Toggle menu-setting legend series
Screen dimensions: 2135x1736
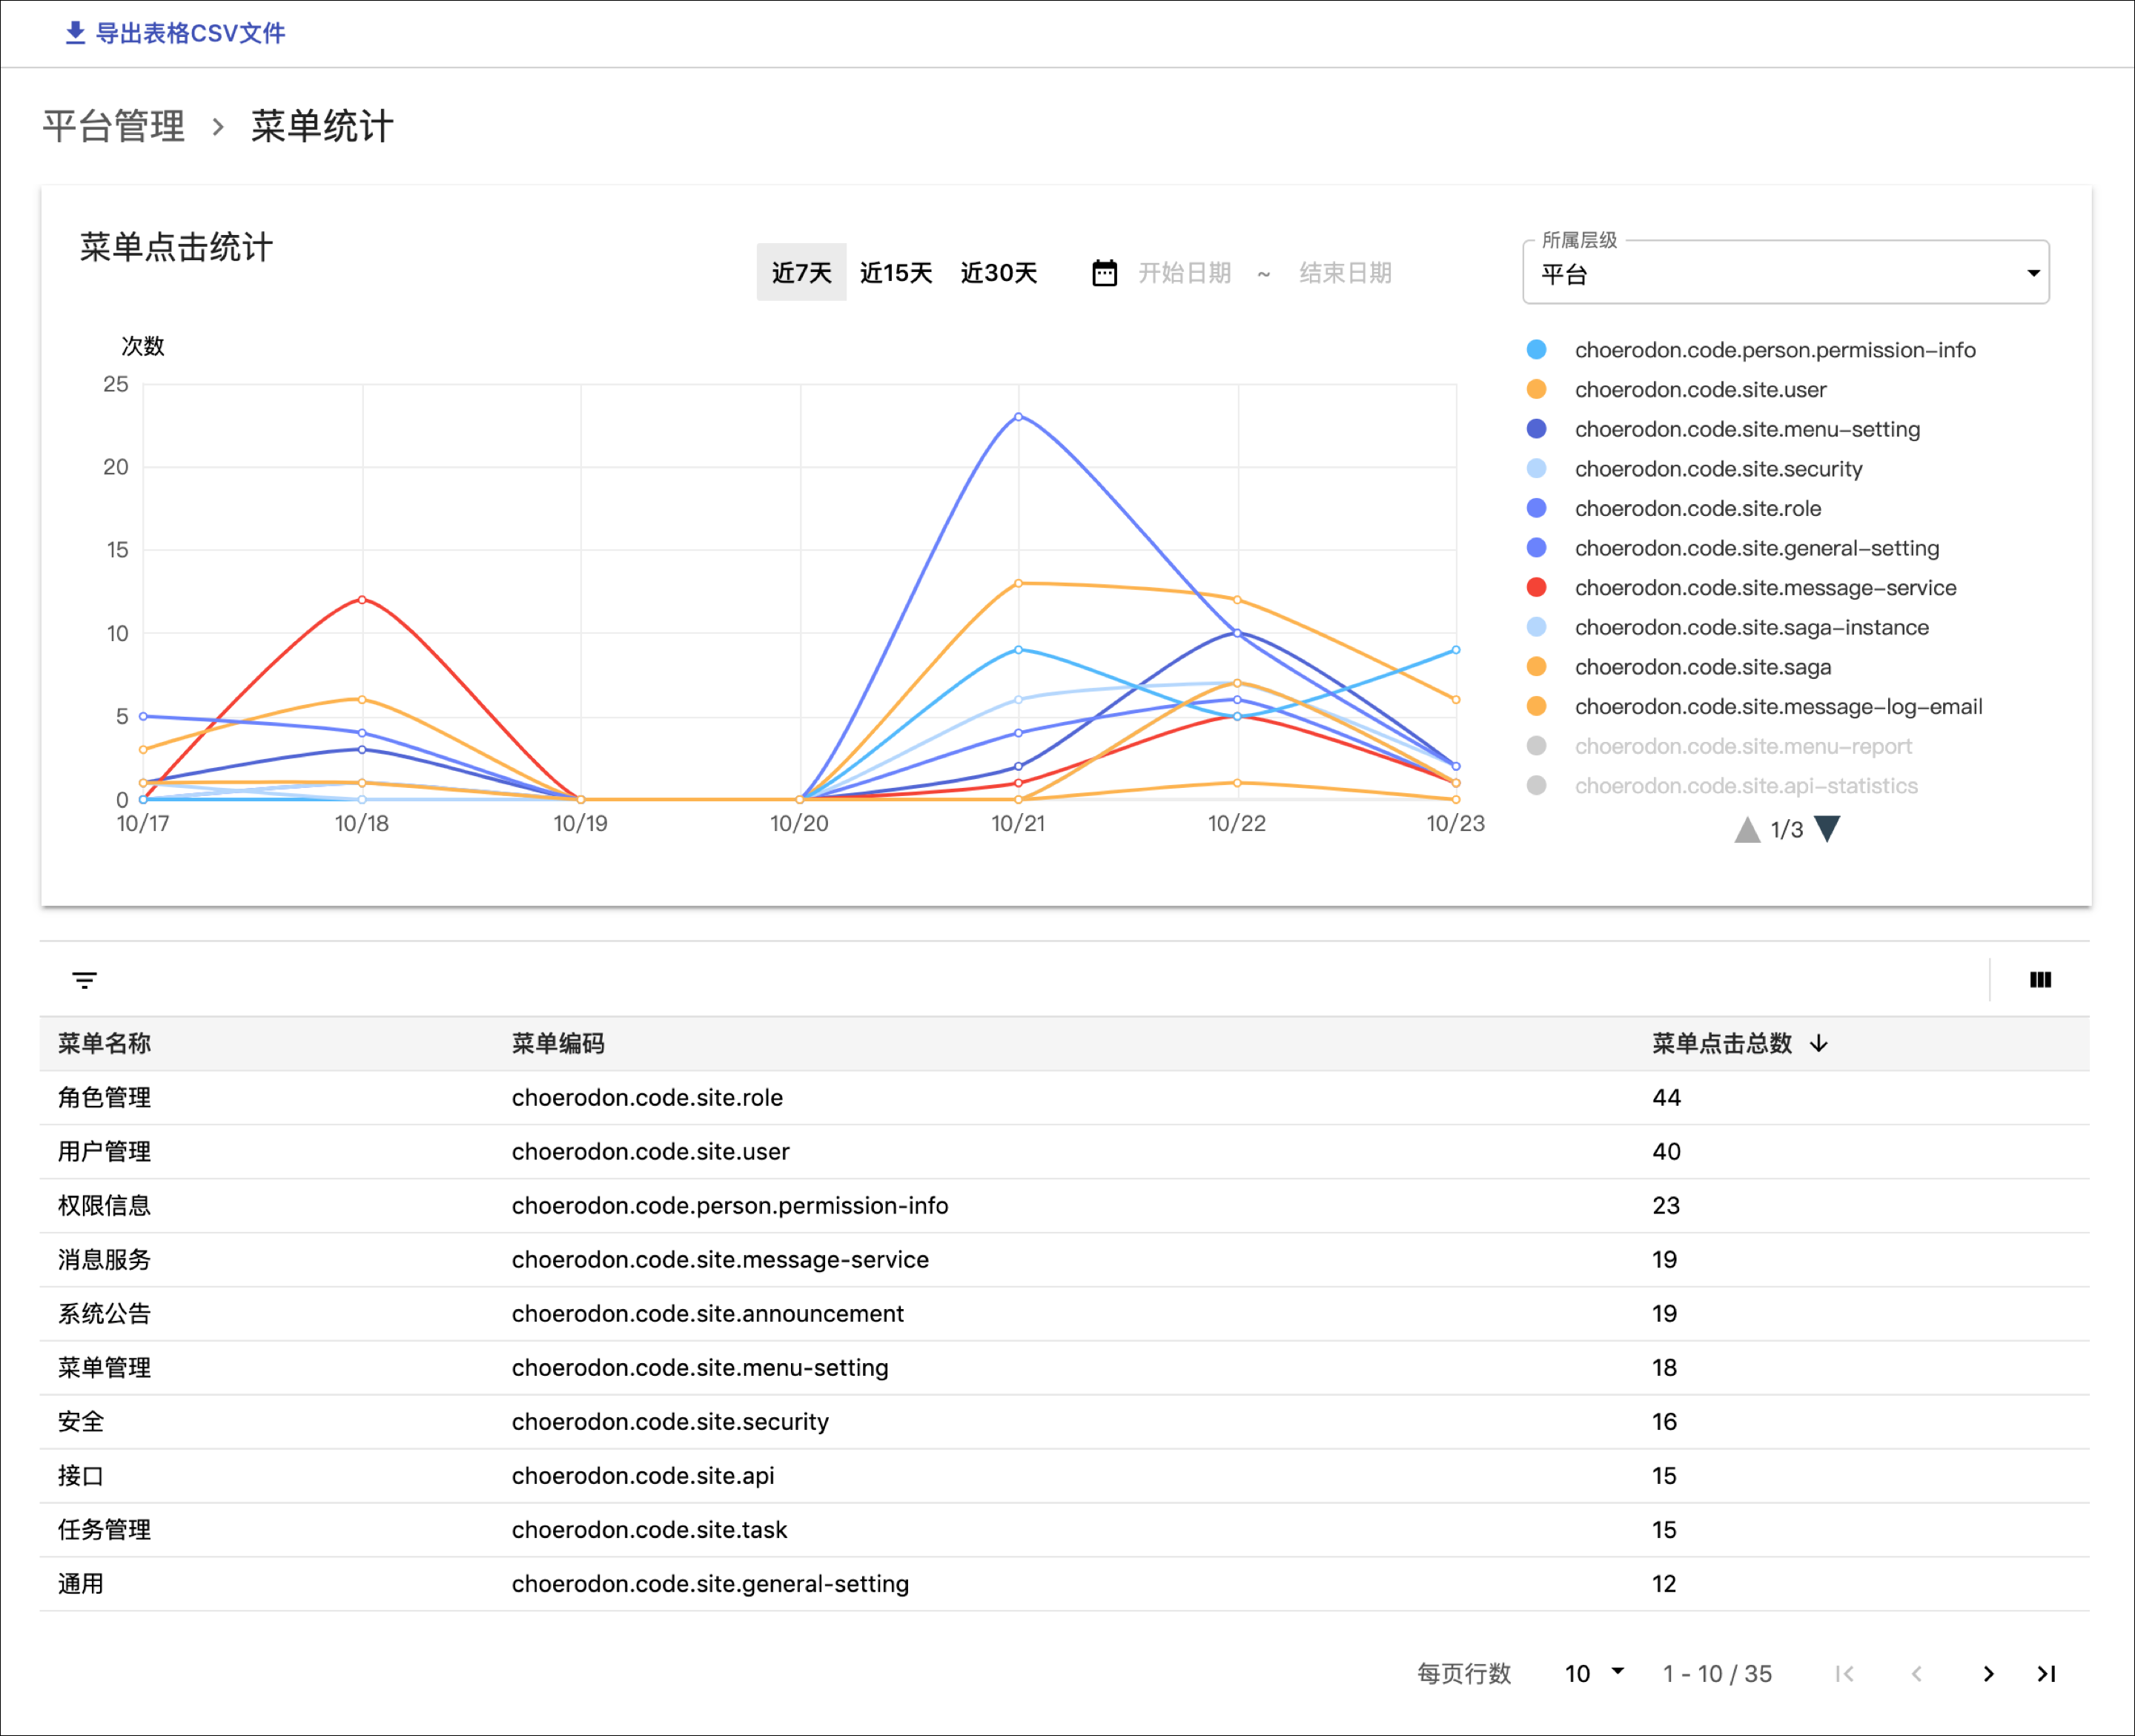pos(1723,429)
